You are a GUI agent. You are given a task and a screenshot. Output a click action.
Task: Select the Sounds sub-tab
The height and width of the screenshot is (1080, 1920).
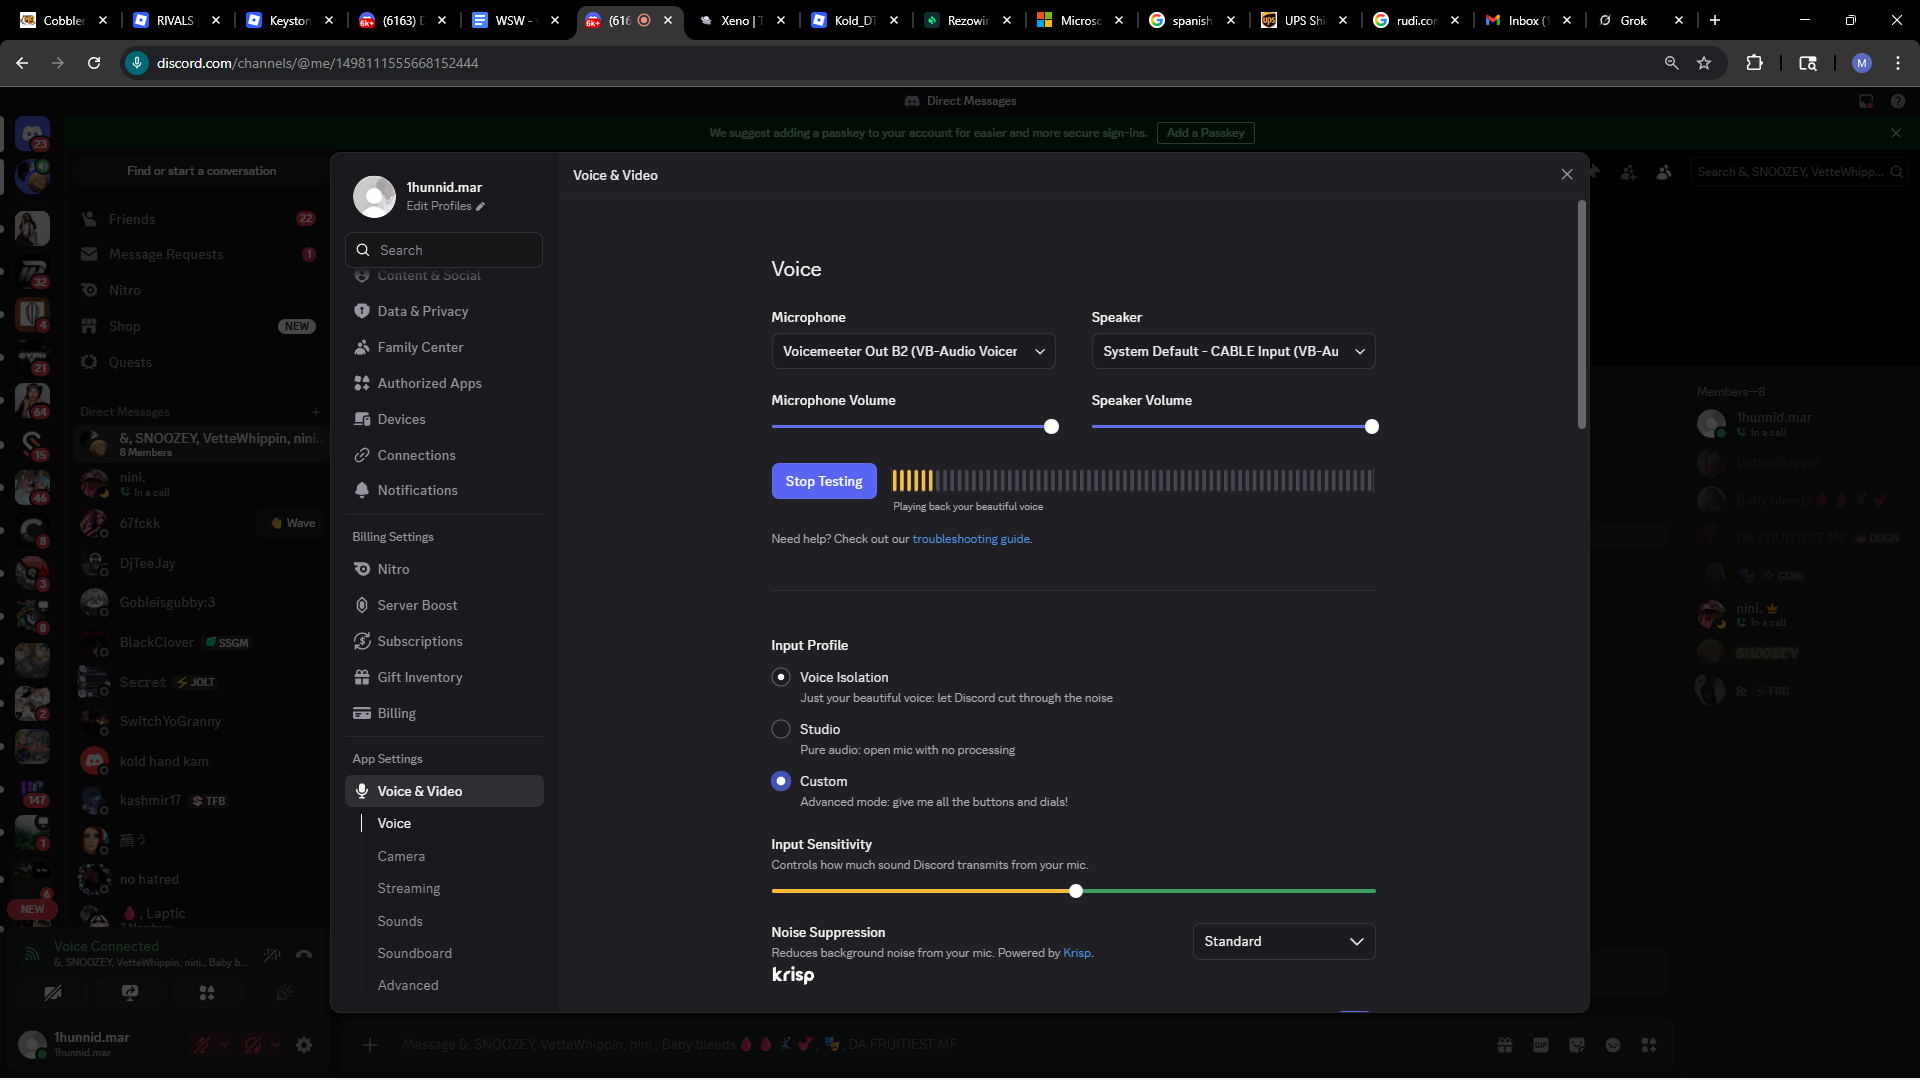tap(400, 921)
